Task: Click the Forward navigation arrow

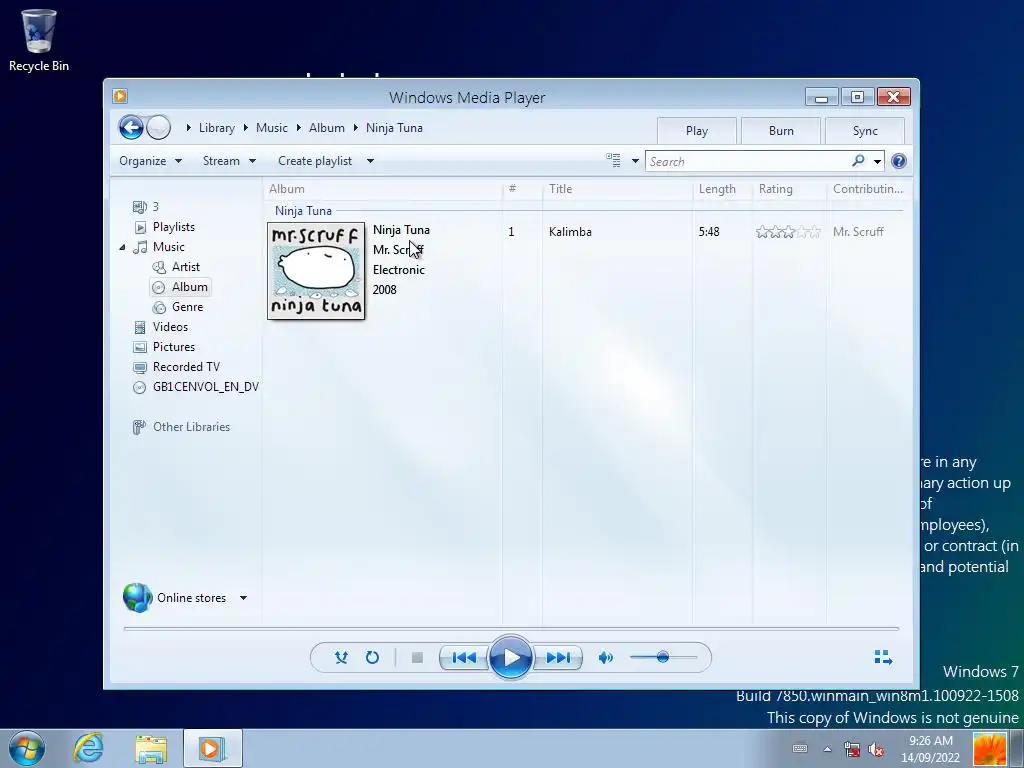Action: 159,127
